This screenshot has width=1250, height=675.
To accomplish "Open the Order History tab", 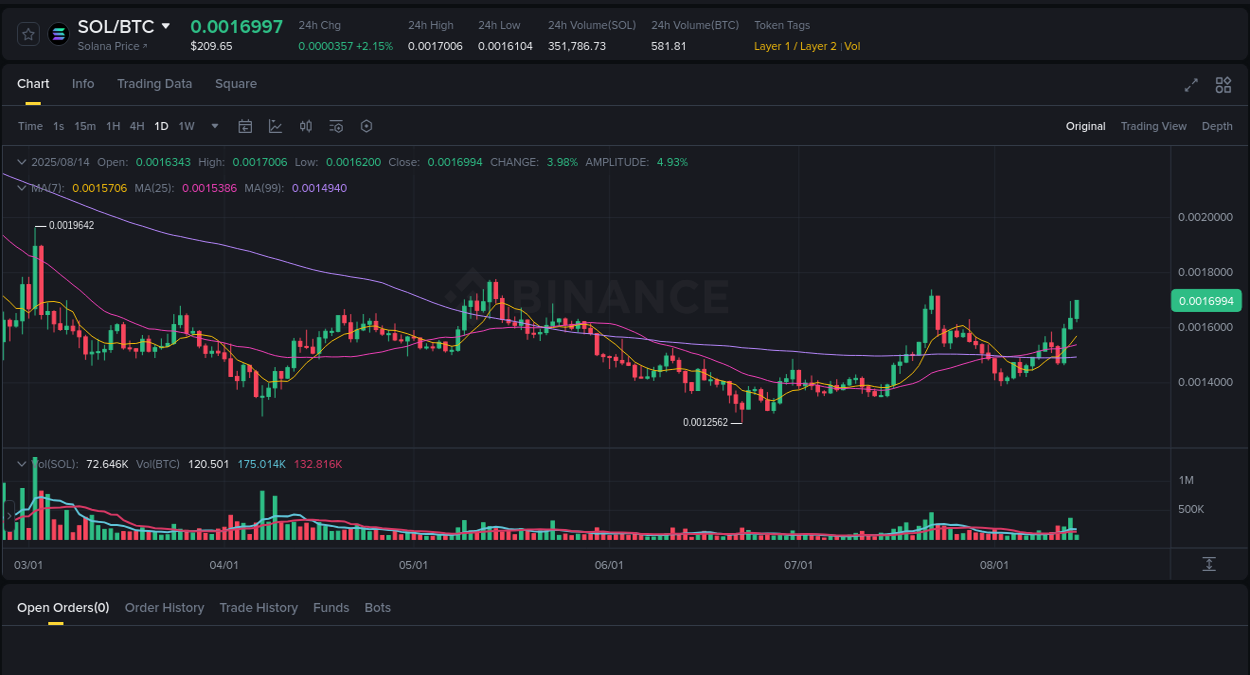I will [164, 607].
